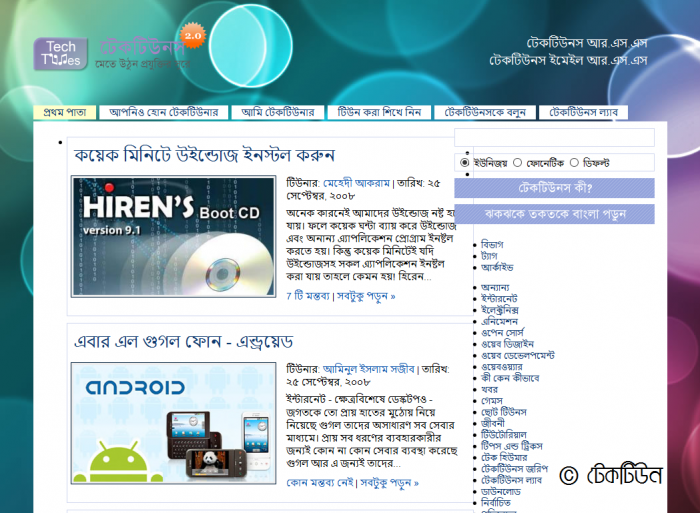Open the Hiren's Boot CD thumbnail
The height and width of the screenshot is (513, 700).
(x=174, y=236)
